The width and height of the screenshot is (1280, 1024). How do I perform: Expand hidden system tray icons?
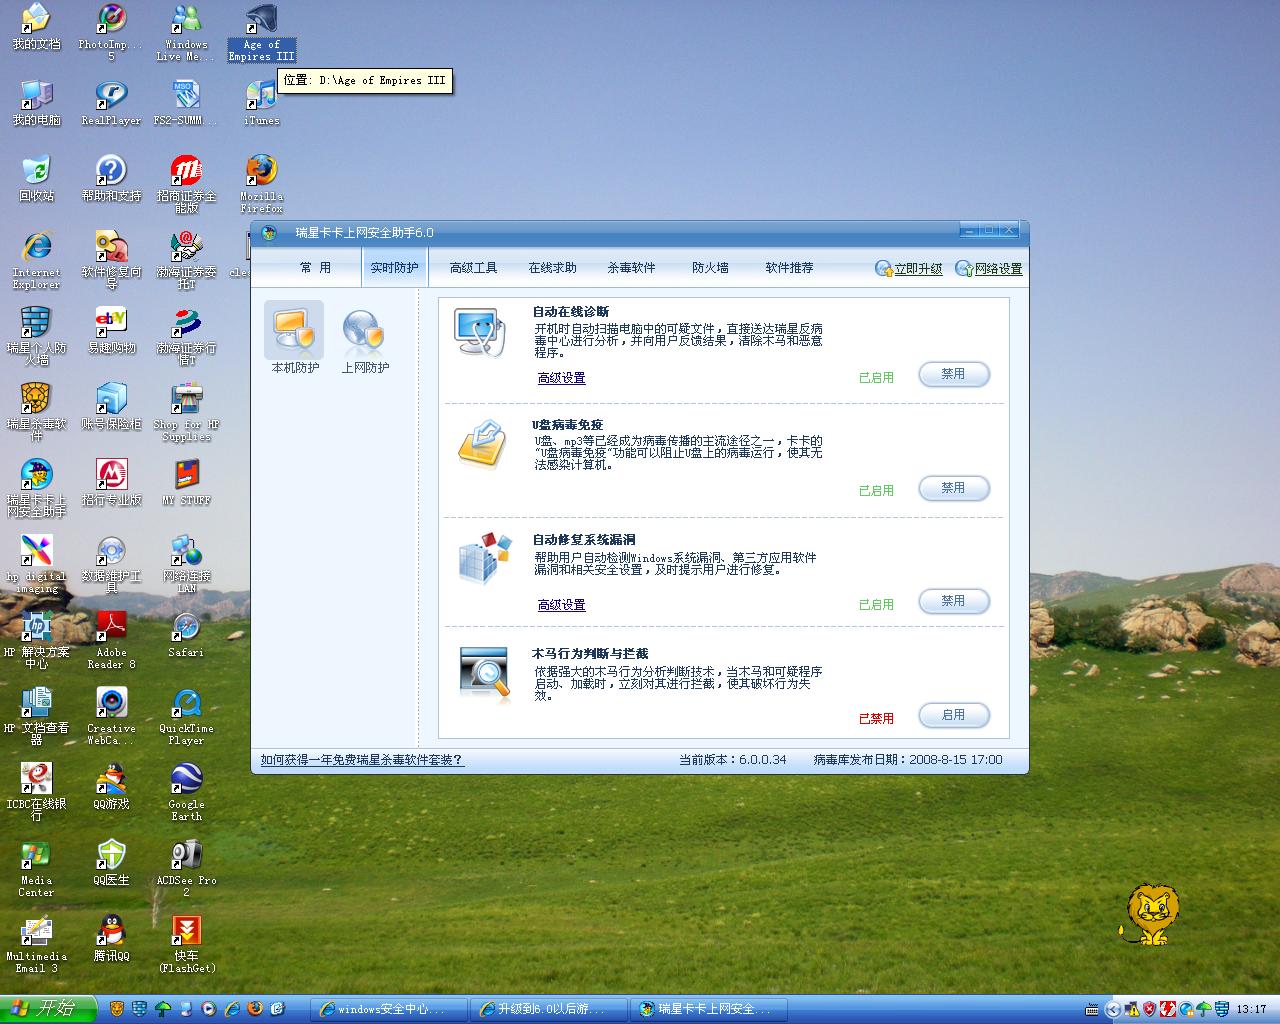click(x=1113, y=1010)
